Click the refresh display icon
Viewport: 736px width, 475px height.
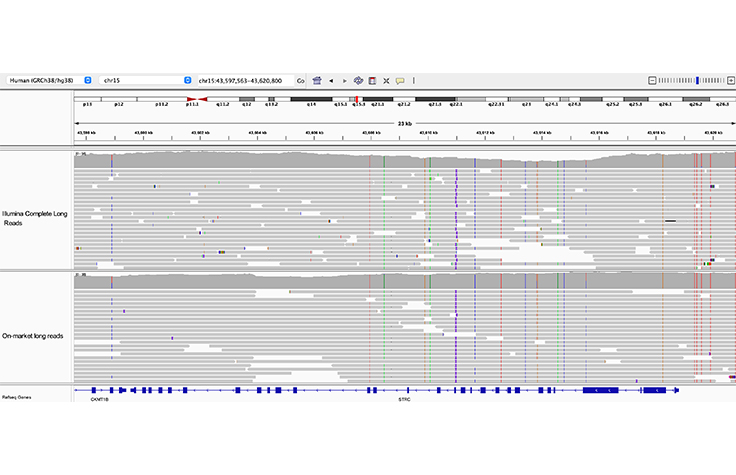coord(358,80)
